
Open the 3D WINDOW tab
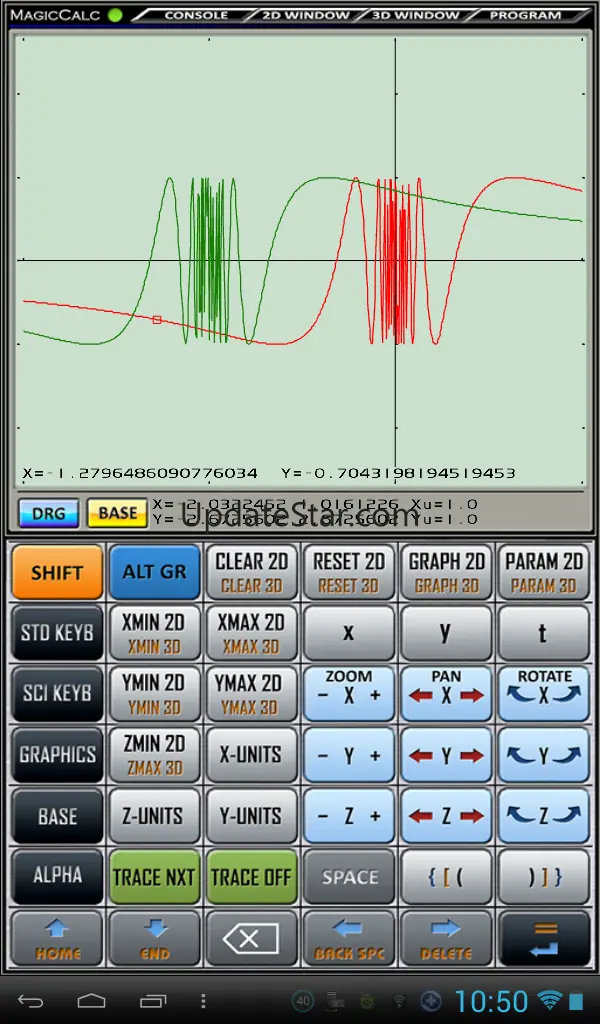coord(415,14)
